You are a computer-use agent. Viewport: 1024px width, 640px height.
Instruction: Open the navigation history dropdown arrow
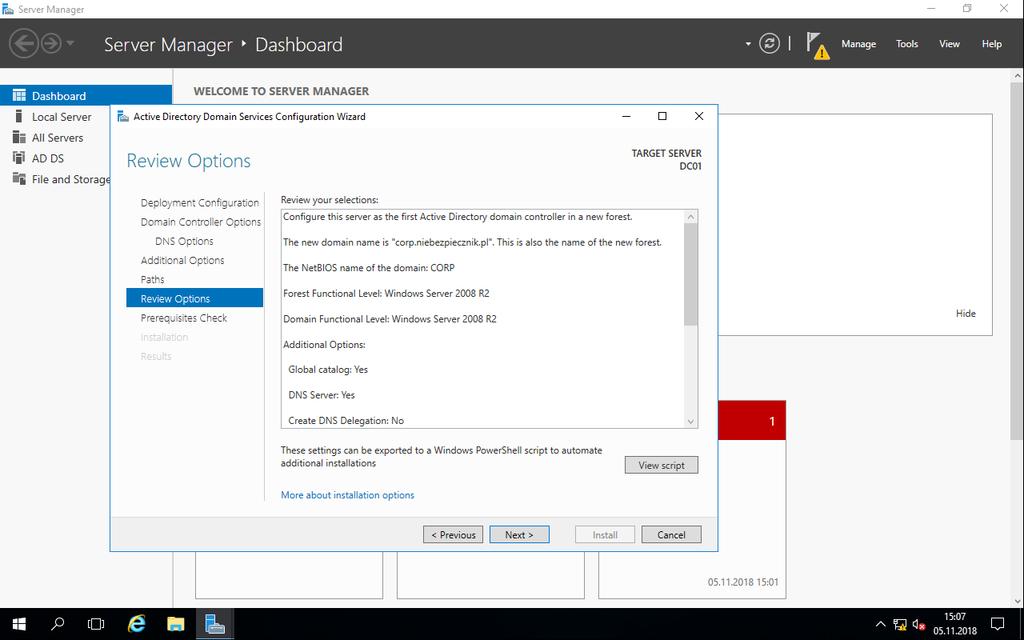(x=70, y=44)
